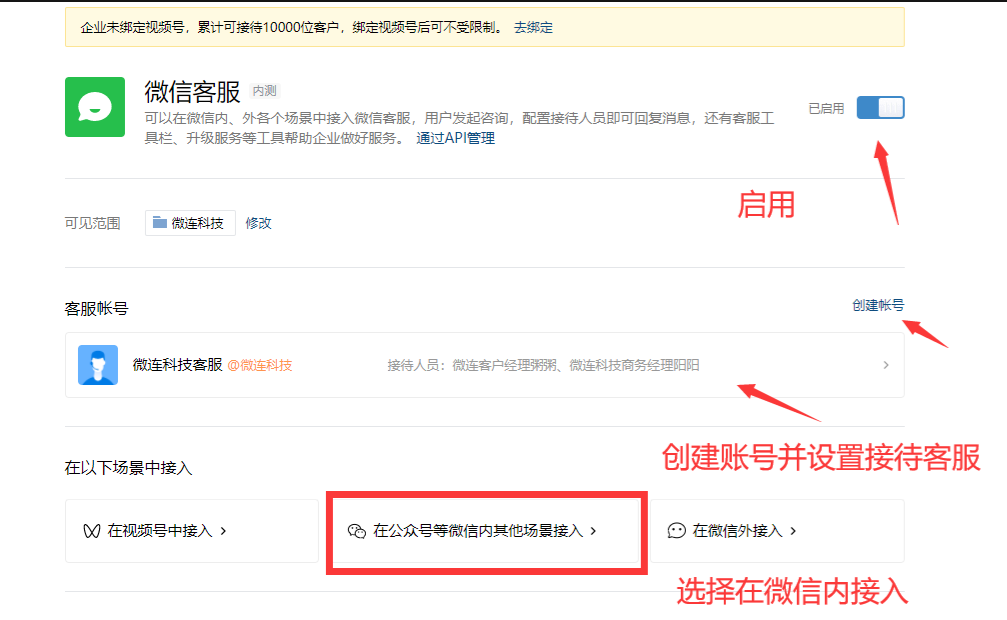The image size is (1007, 620).
Task: Click the 微连科技客服 account name
Action: (x=177, y=365)
